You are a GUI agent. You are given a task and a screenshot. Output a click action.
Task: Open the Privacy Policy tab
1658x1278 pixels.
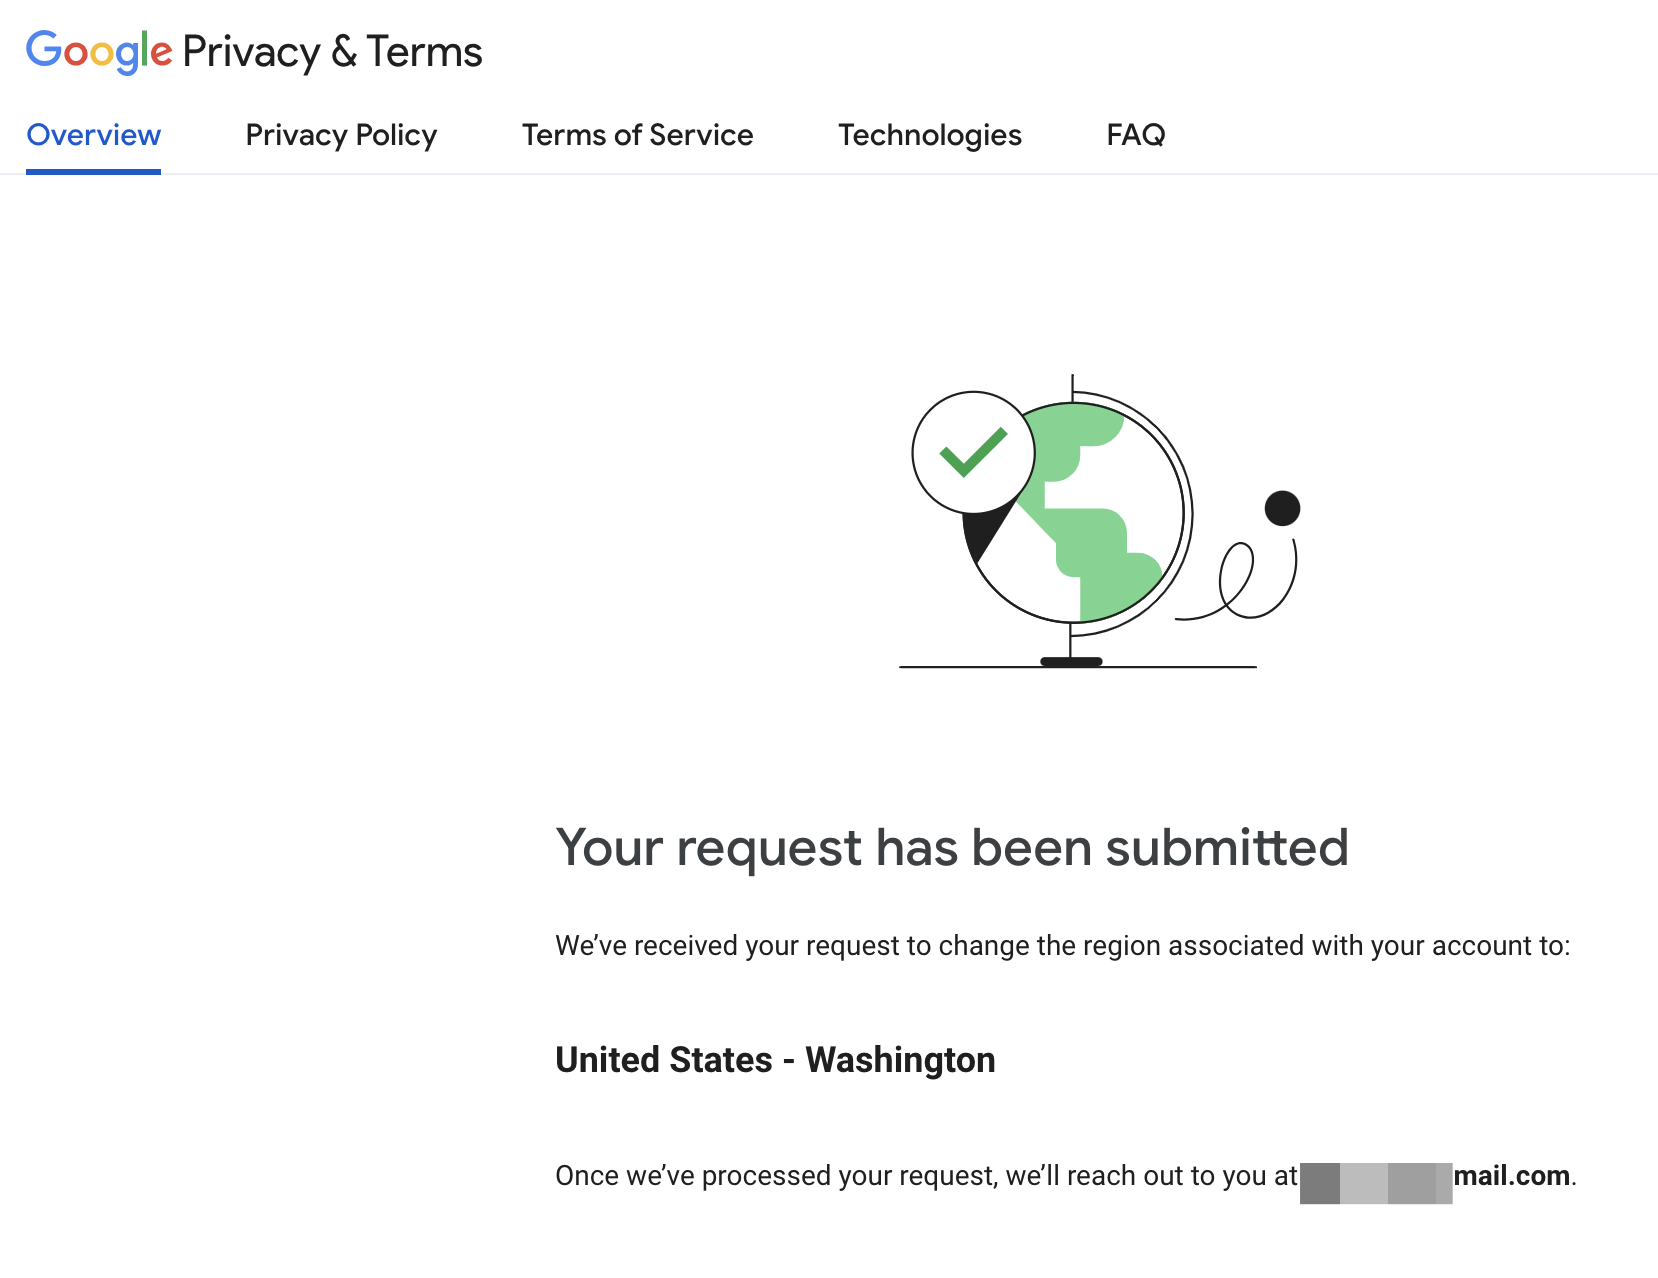341,135
